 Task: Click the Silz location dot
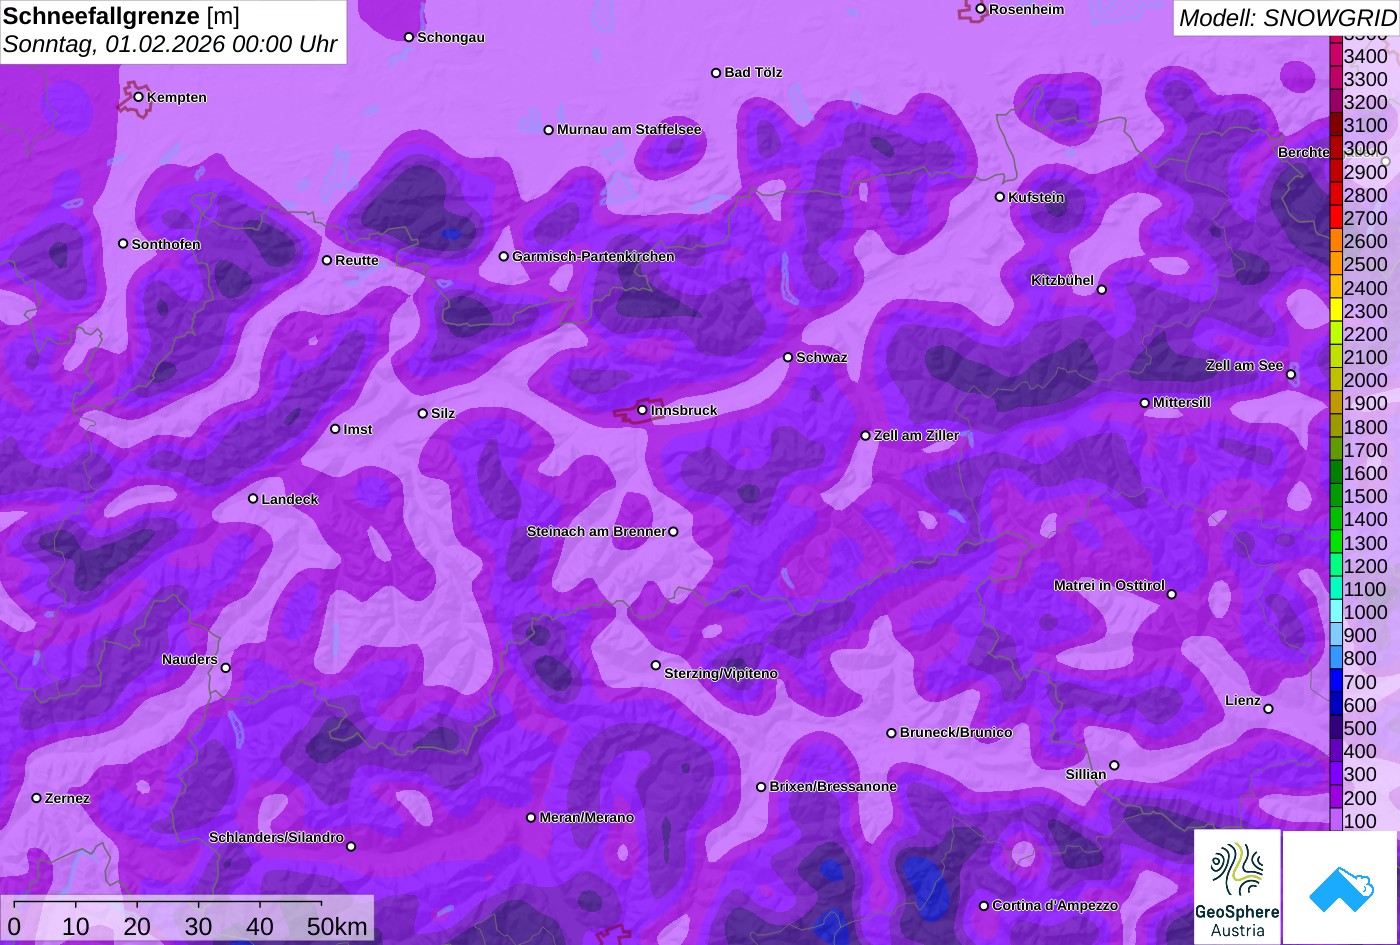[423, 413]
